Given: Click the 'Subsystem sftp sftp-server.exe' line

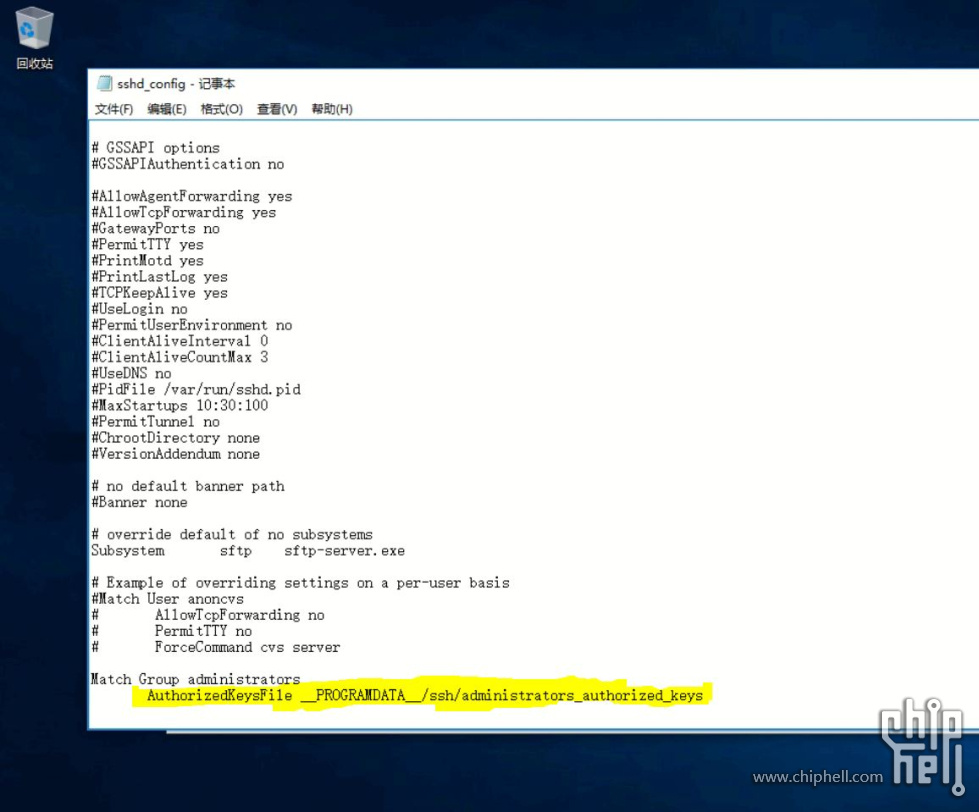Looking at the screenshot, I should coord(248,551).
